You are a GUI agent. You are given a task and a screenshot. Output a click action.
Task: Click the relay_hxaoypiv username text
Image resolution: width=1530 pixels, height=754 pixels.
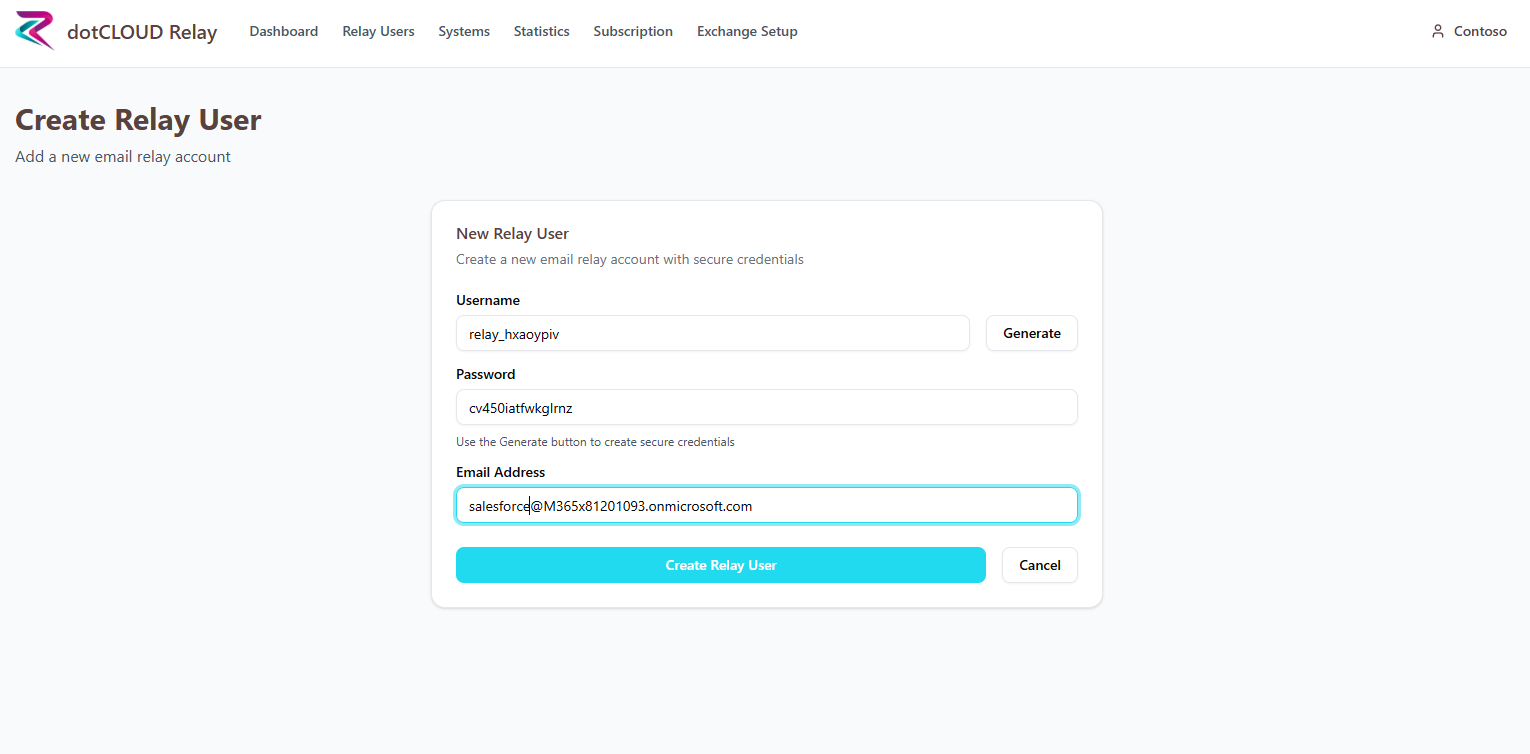512,333
